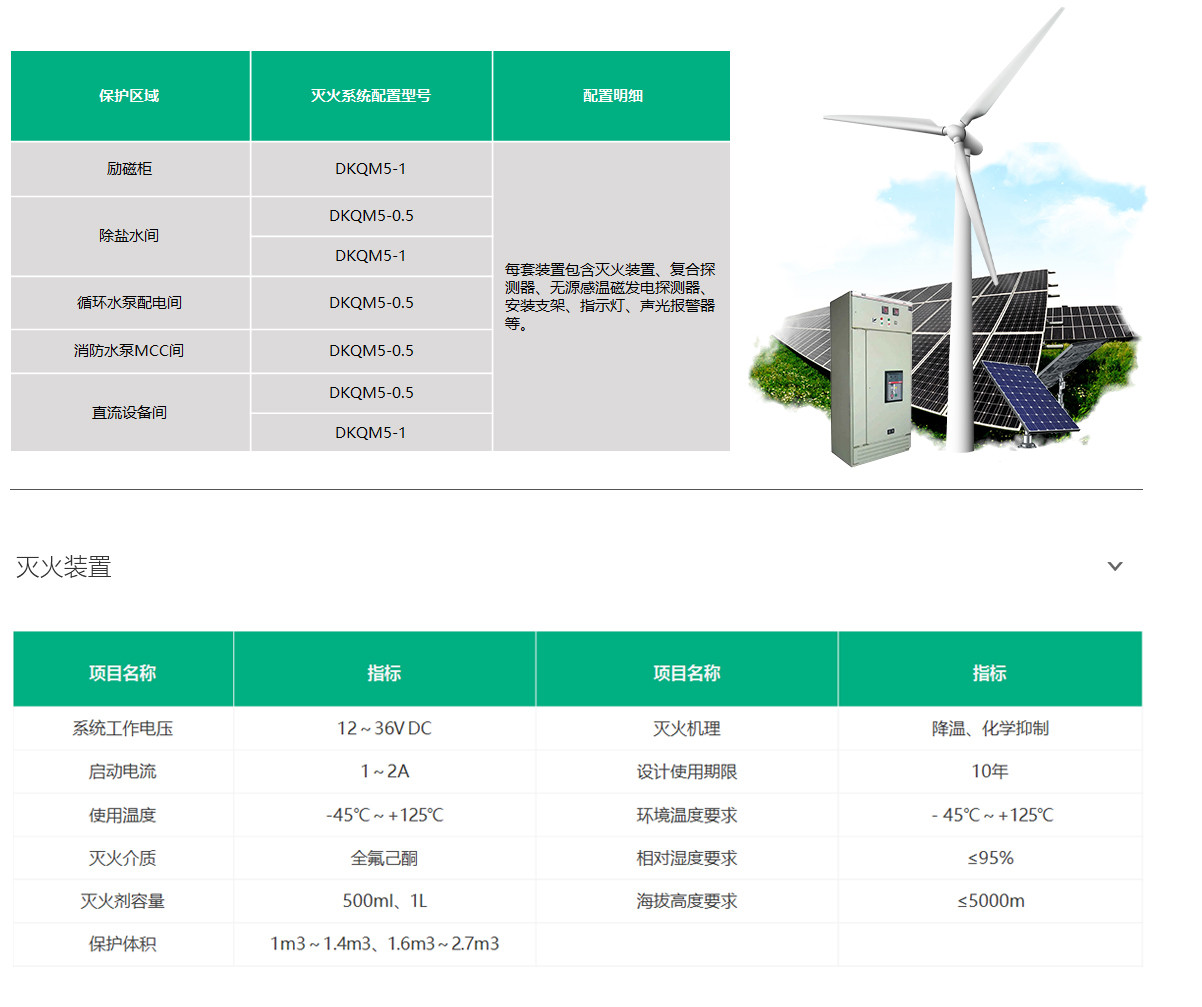Select the 励磁柜 protection area cell
The image size is (1202, 1007).
129,169
